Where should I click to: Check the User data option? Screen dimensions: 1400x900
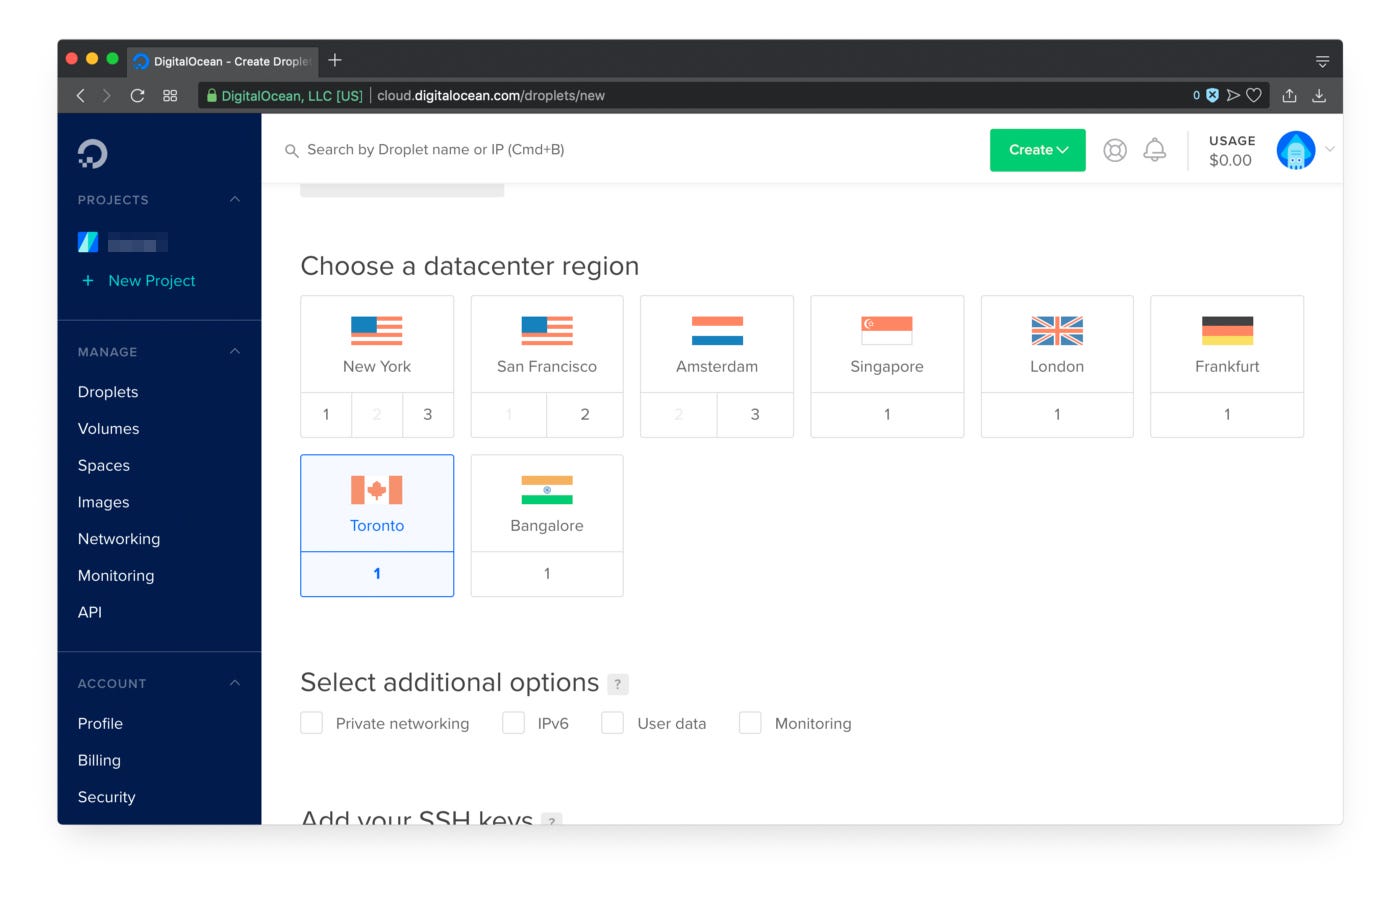613,723
